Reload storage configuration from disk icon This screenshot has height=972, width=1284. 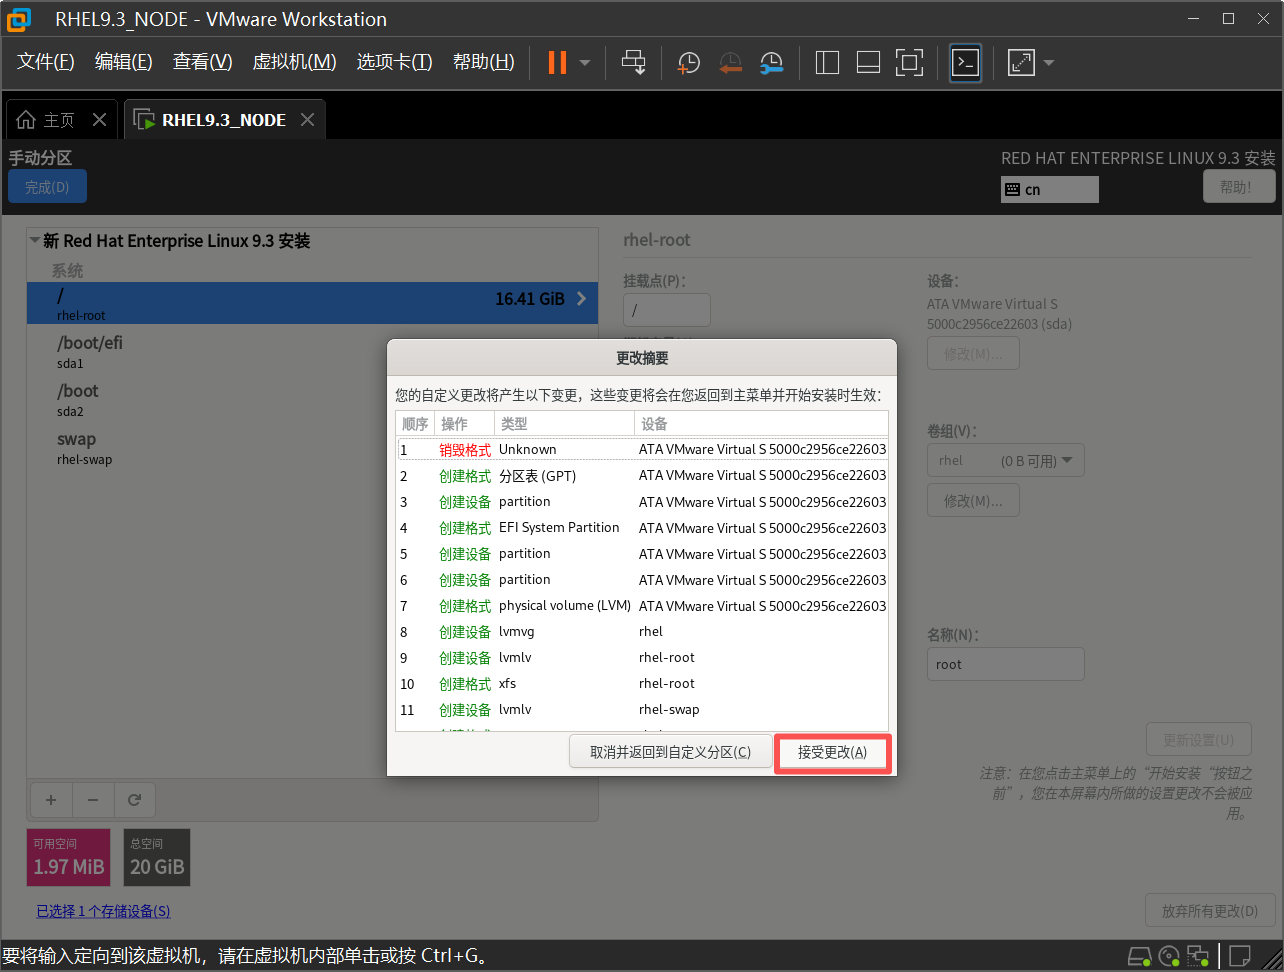point(135,800)
